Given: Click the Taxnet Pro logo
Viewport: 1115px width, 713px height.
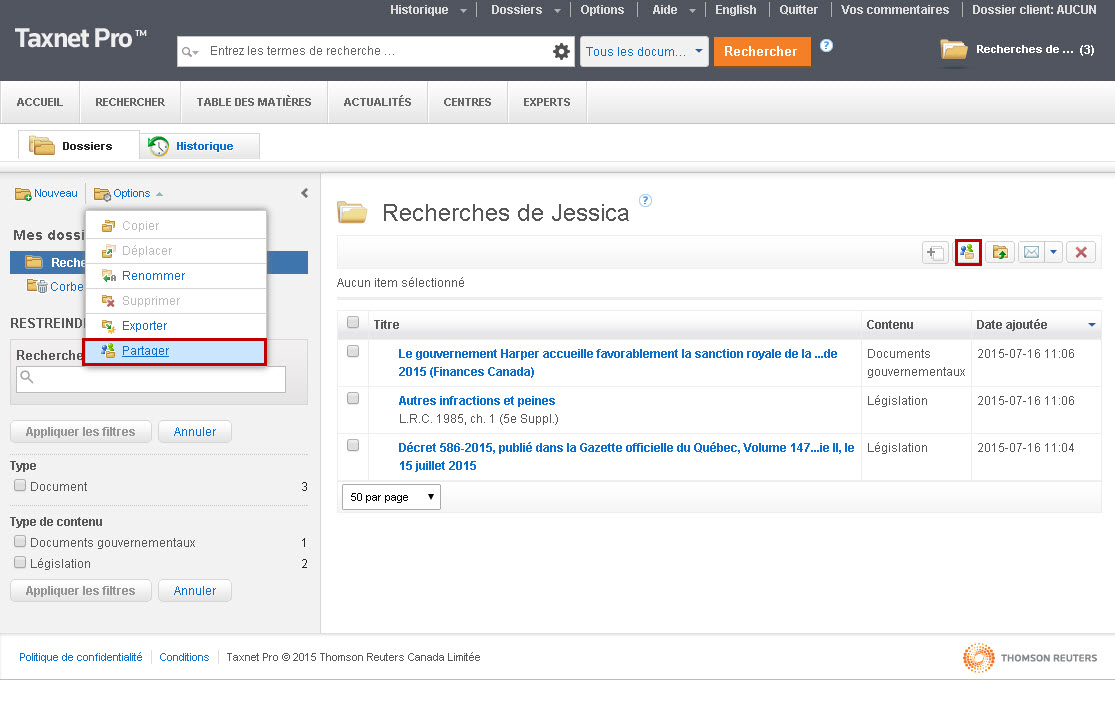Looking at the screenshot, I should click(80, 38).
